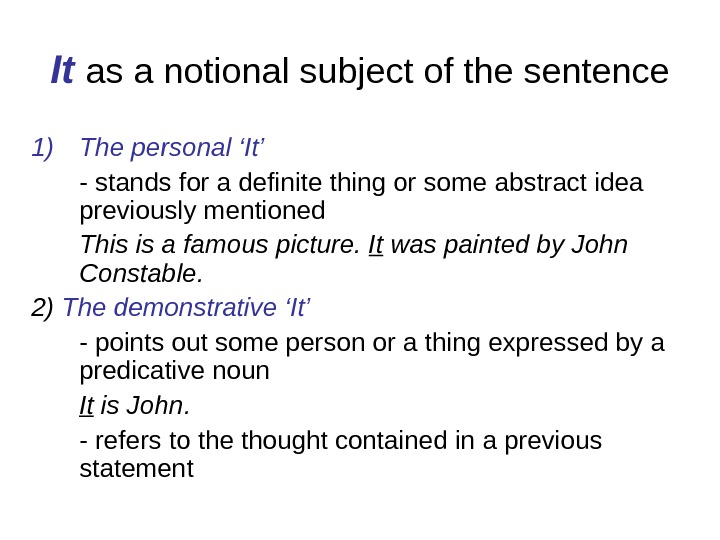Image resolution: width=720 pixels, height=540 pixels.
Task: Select the heading 'The personal It'
Action: [171, 149]
